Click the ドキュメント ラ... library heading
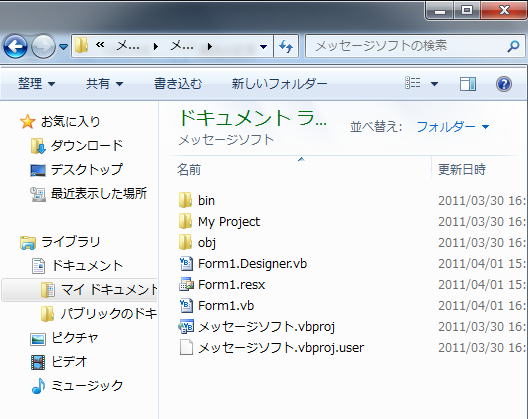Viewport: 528px width, 419px height. click(x=253, y=118)
